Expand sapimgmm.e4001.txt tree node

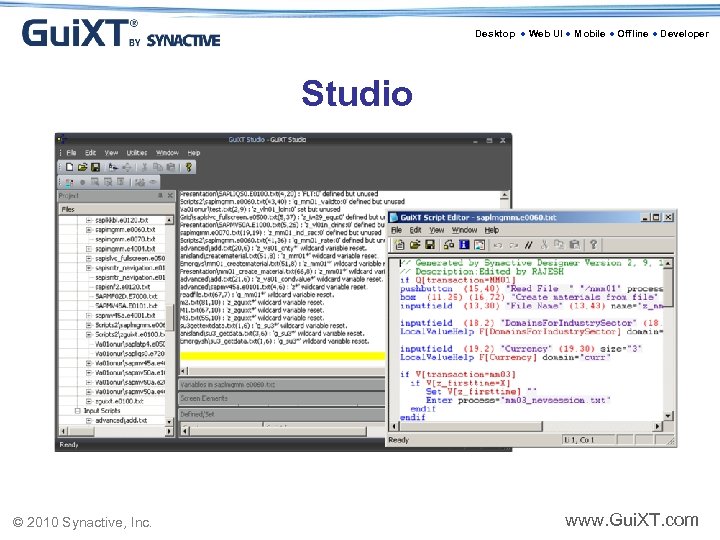[x=89, y=249]
